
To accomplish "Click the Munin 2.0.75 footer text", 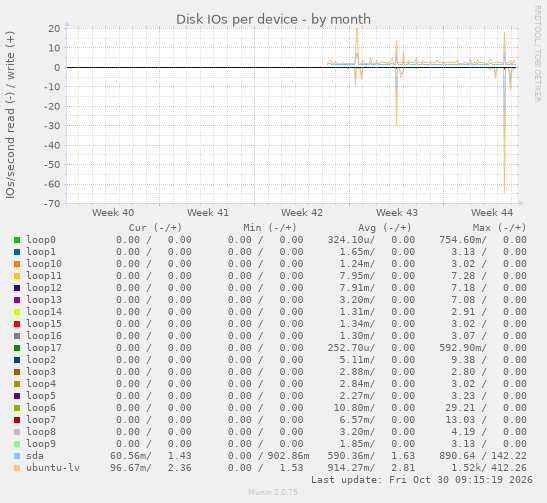I will click(273, 492).
